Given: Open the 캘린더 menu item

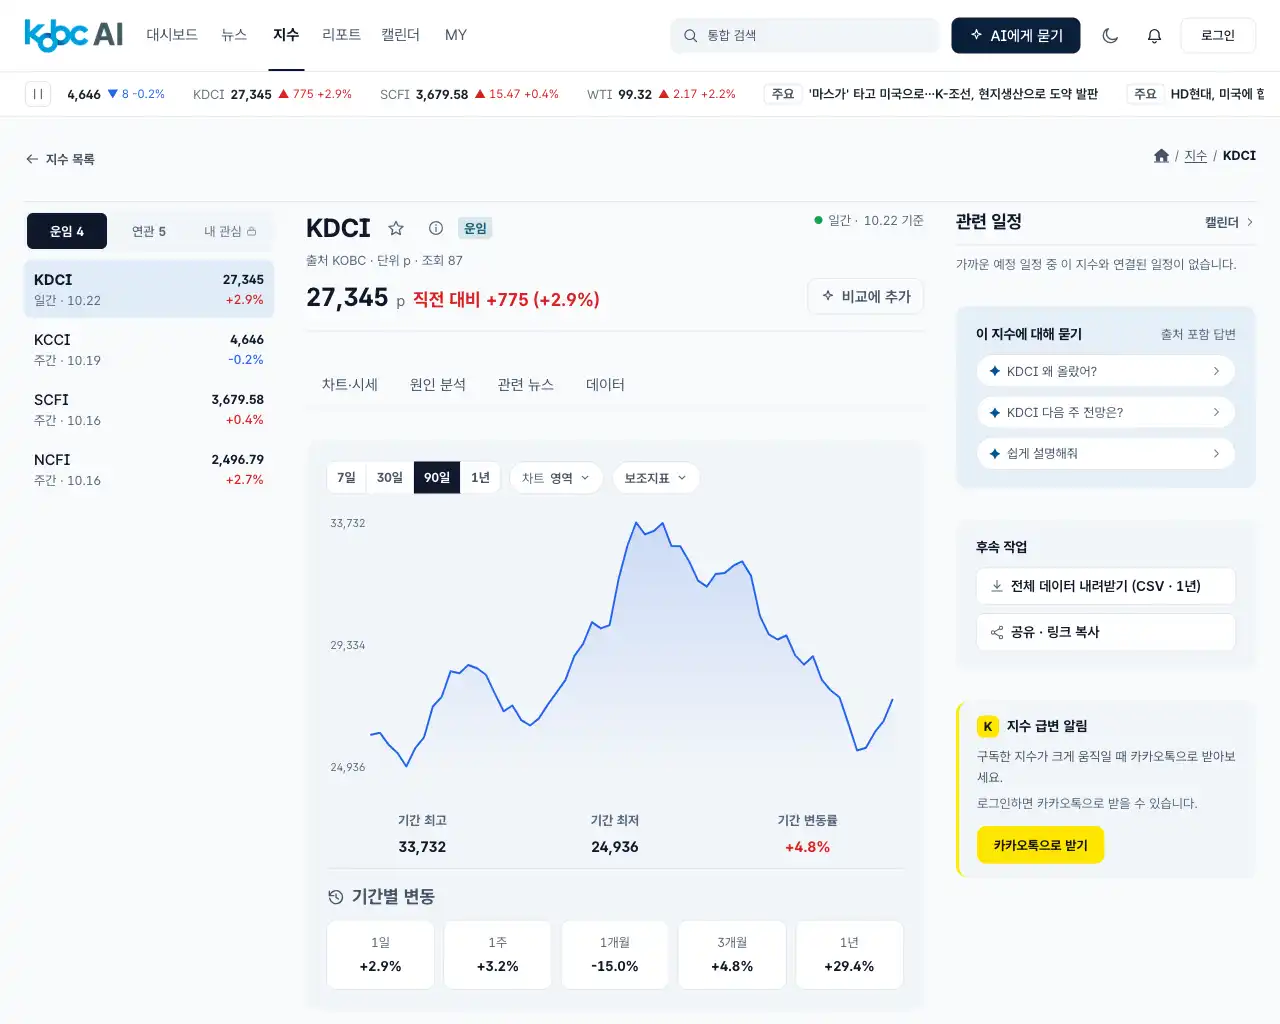Looking at the screenshot, I should pyautogui.click(x=400, y=35).
